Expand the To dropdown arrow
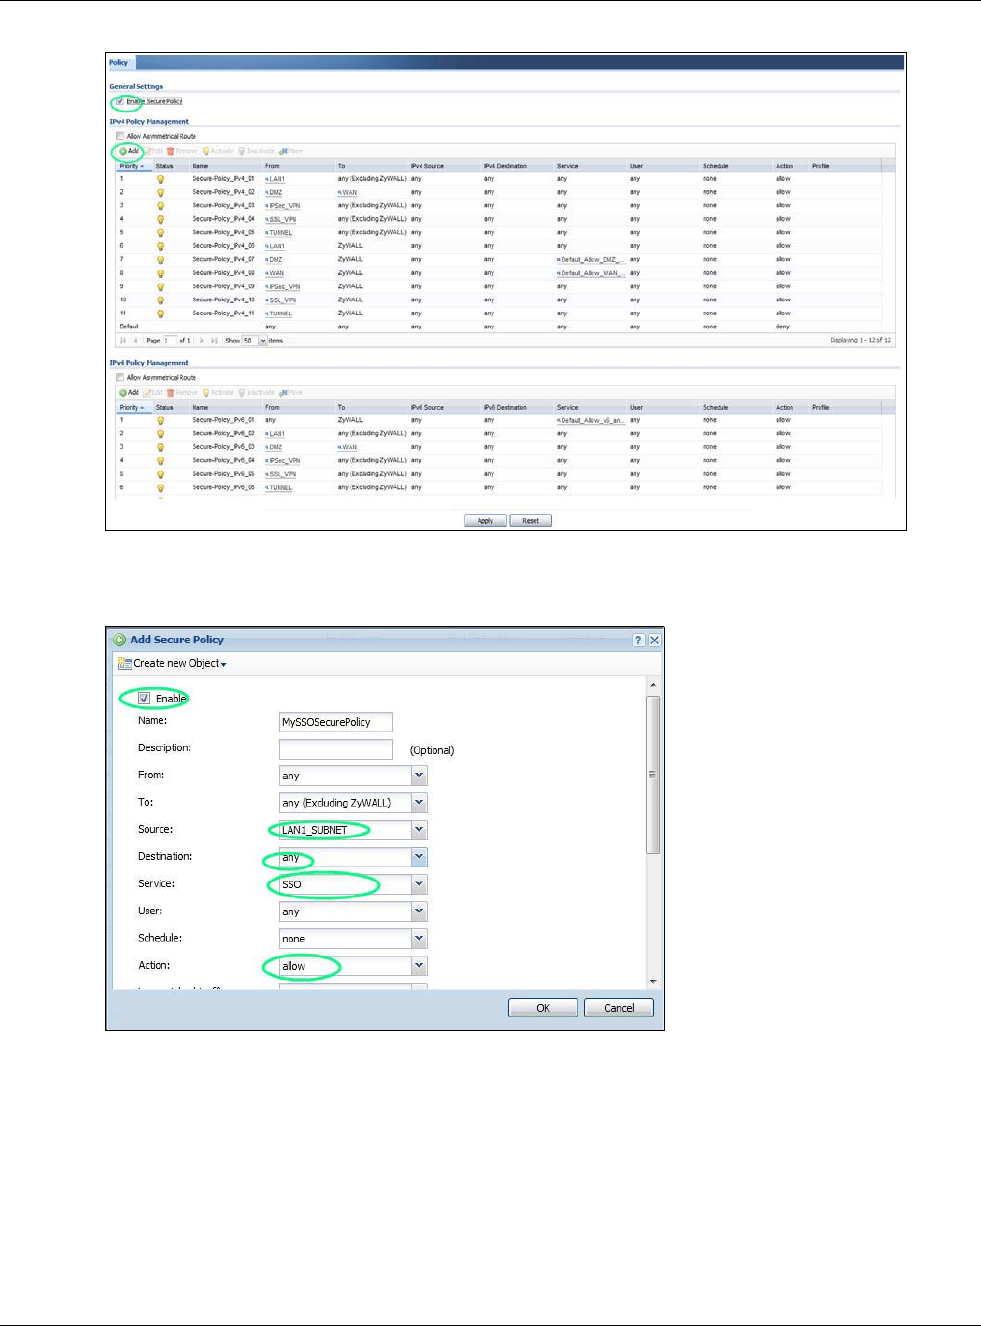This screenshot has width=981, height=1326. pos(419,803)
